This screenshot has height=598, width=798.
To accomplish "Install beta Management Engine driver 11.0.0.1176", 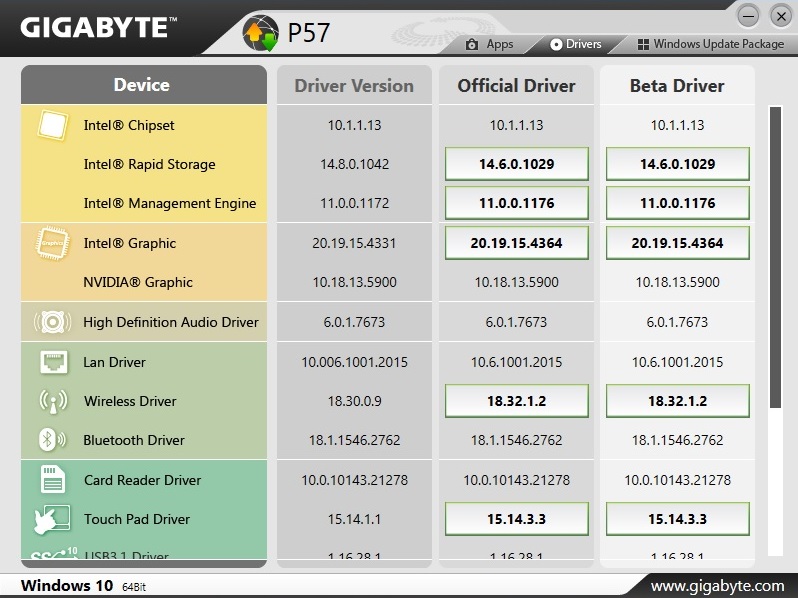I will point(677,203).
